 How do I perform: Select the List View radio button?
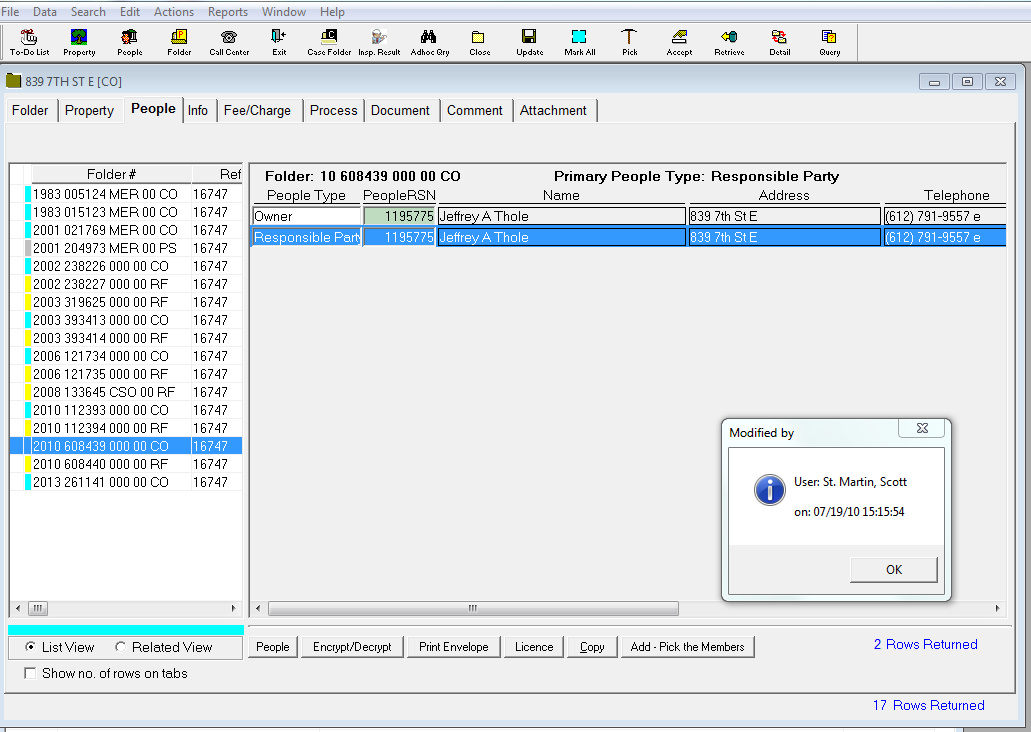coord(31,647)
